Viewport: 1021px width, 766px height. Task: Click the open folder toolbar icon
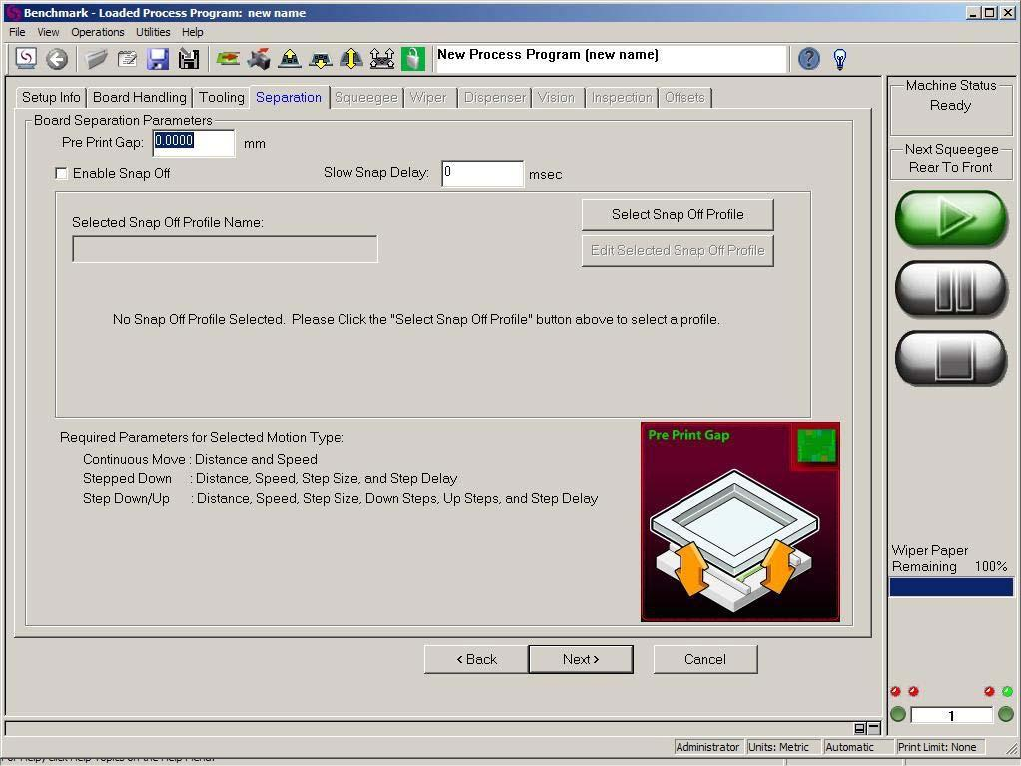pos(97,59)
